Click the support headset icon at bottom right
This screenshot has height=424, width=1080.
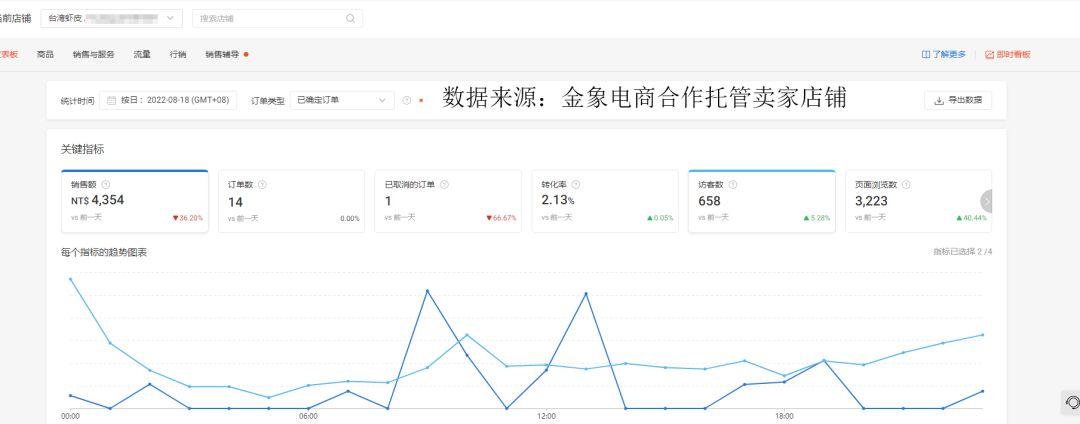[1072, 402]
